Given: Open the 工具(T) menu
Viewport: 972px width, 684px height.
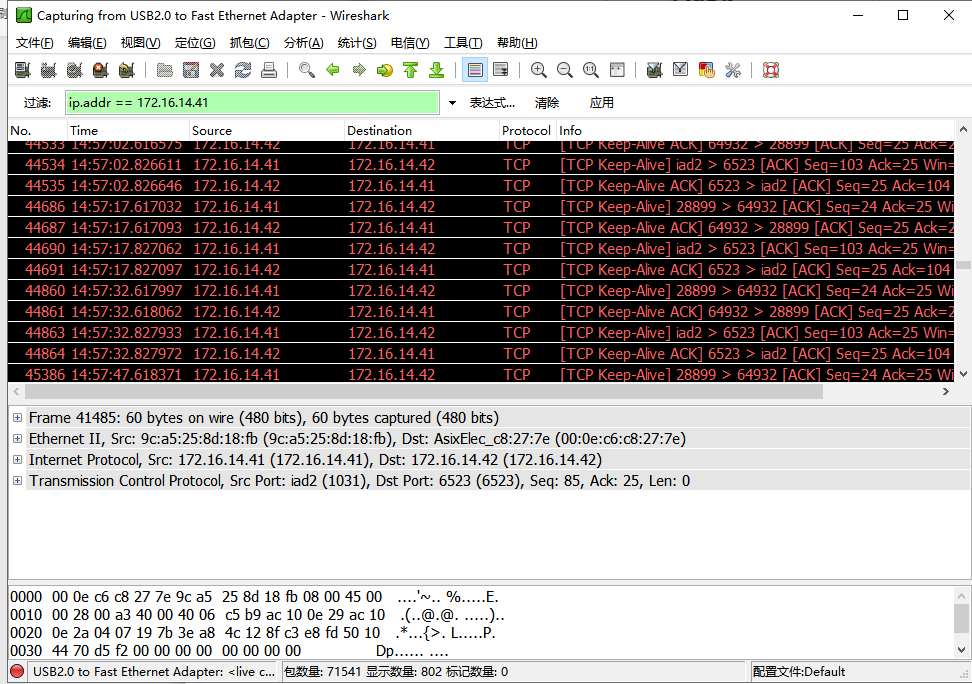Looking at the screenshot, I should click(x=463, y=43).
